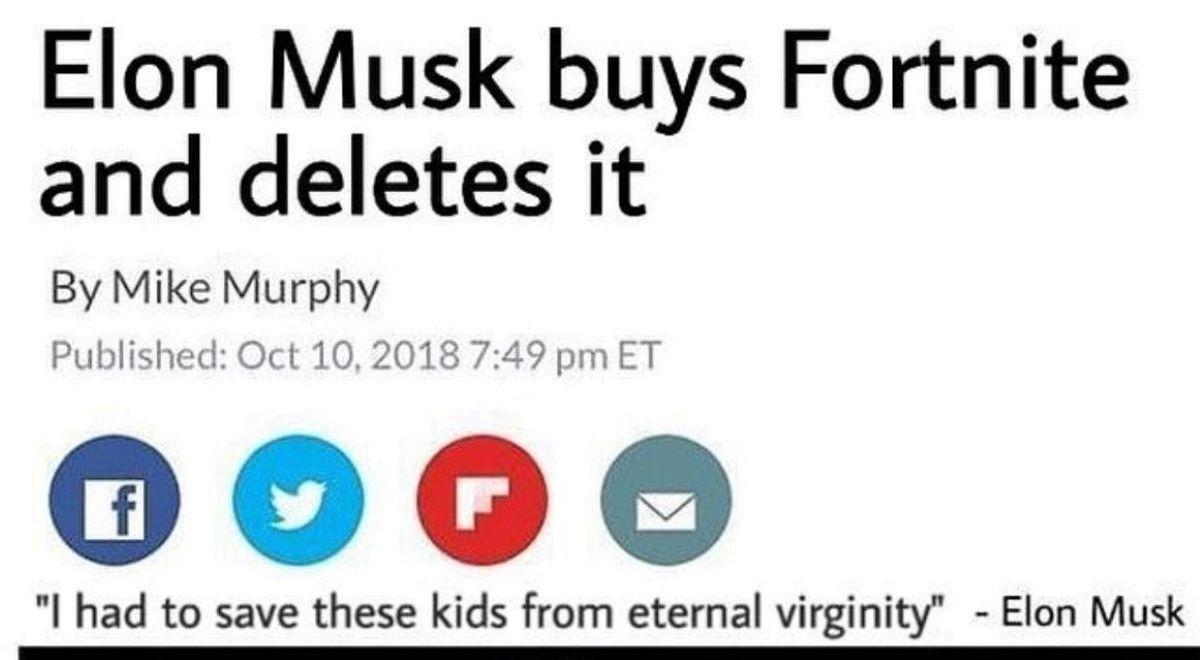Click the word 'By' before author name
The height and width of the screenshot is (660, 1200).
[x=79, y=290]
